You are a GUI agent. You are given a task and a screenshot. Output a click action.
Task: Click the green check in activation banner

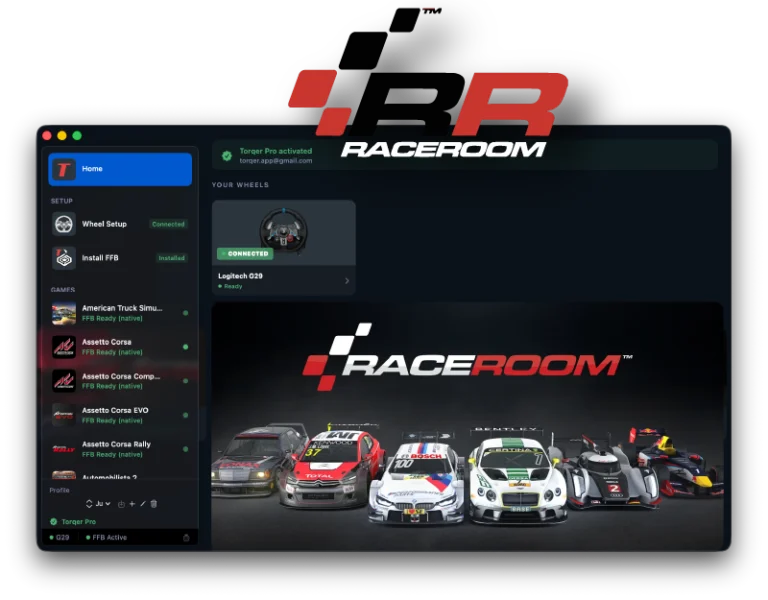pyautogui.click(x=227, y=156)
